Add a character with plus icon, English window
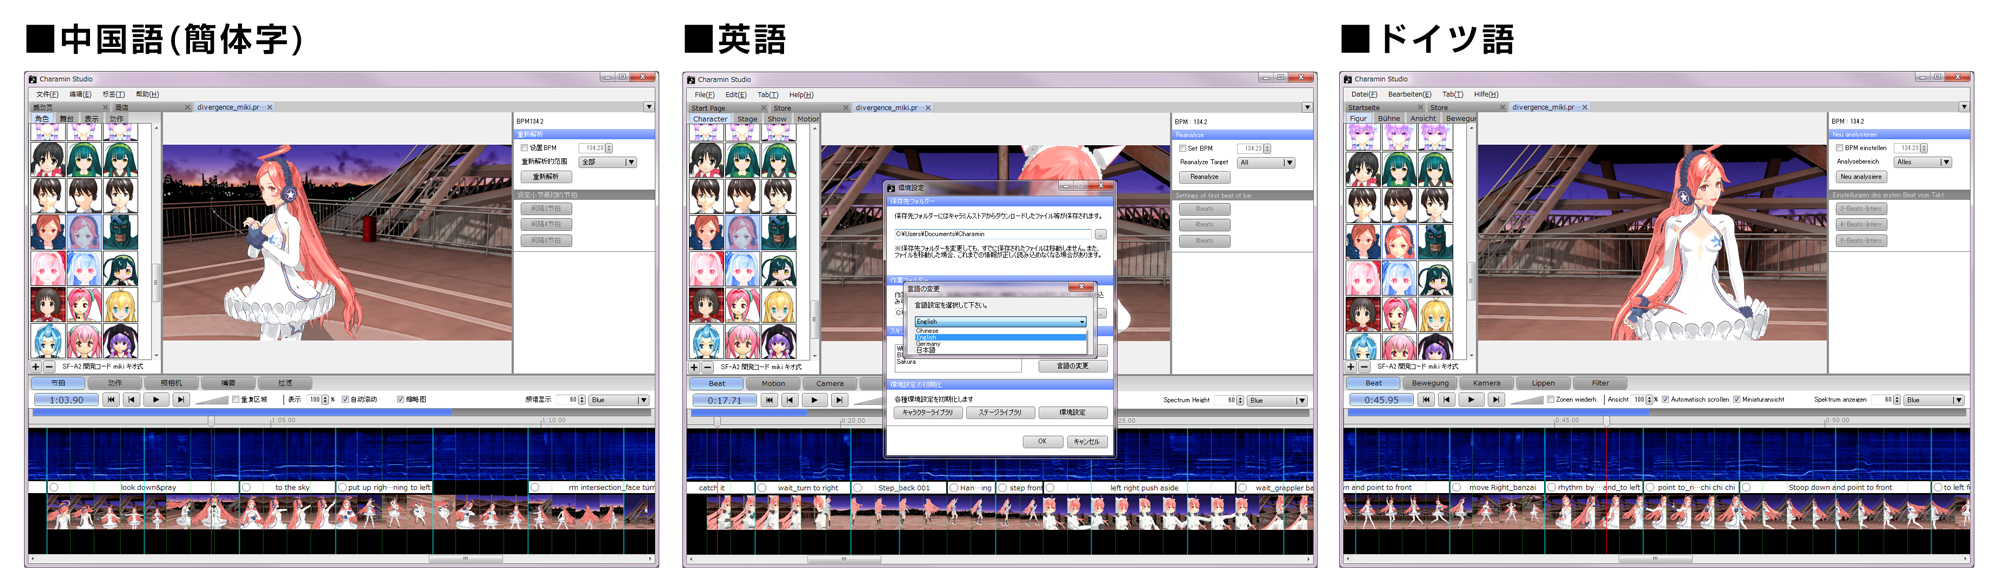Screen dimensions: 2000x568 tap(694, 367)
